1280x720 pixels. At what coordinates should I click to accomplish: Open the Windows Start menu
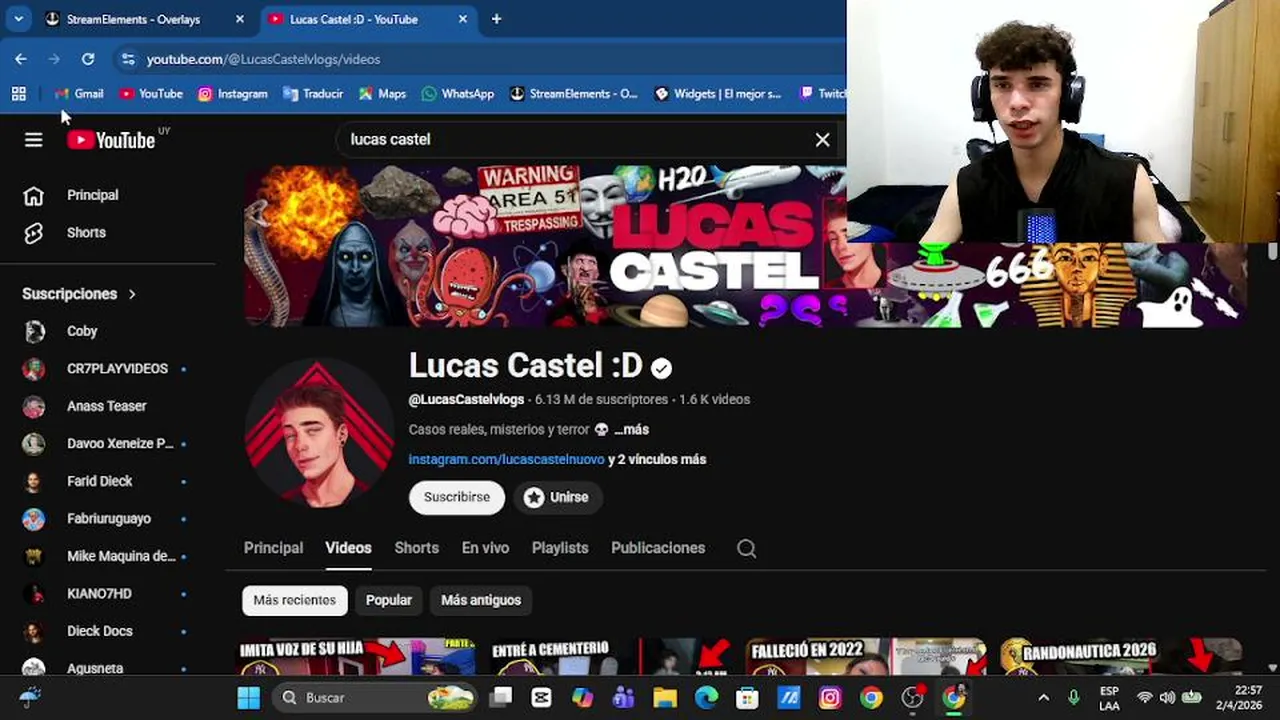click(248, 697)
